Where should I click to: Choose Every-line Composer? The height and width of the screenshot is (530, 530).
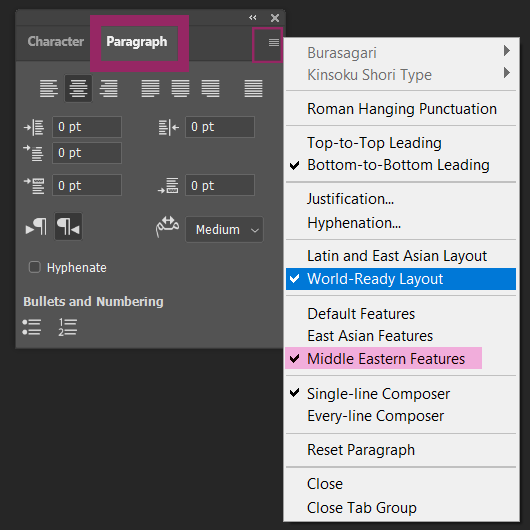[401, 416]
